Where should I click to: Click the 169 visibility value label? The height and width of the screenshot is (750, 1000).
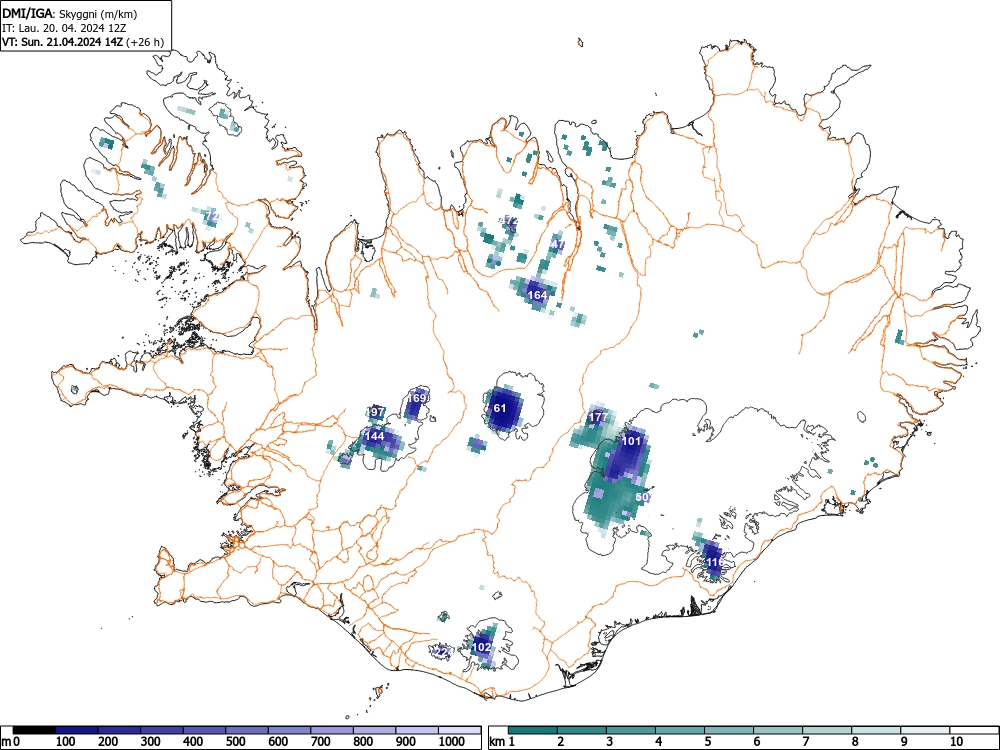pos(416,398)
